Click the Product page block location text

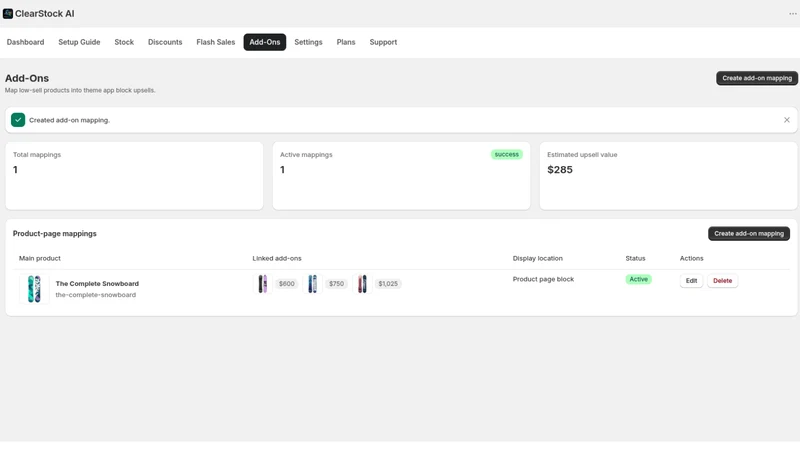(543, 279)
